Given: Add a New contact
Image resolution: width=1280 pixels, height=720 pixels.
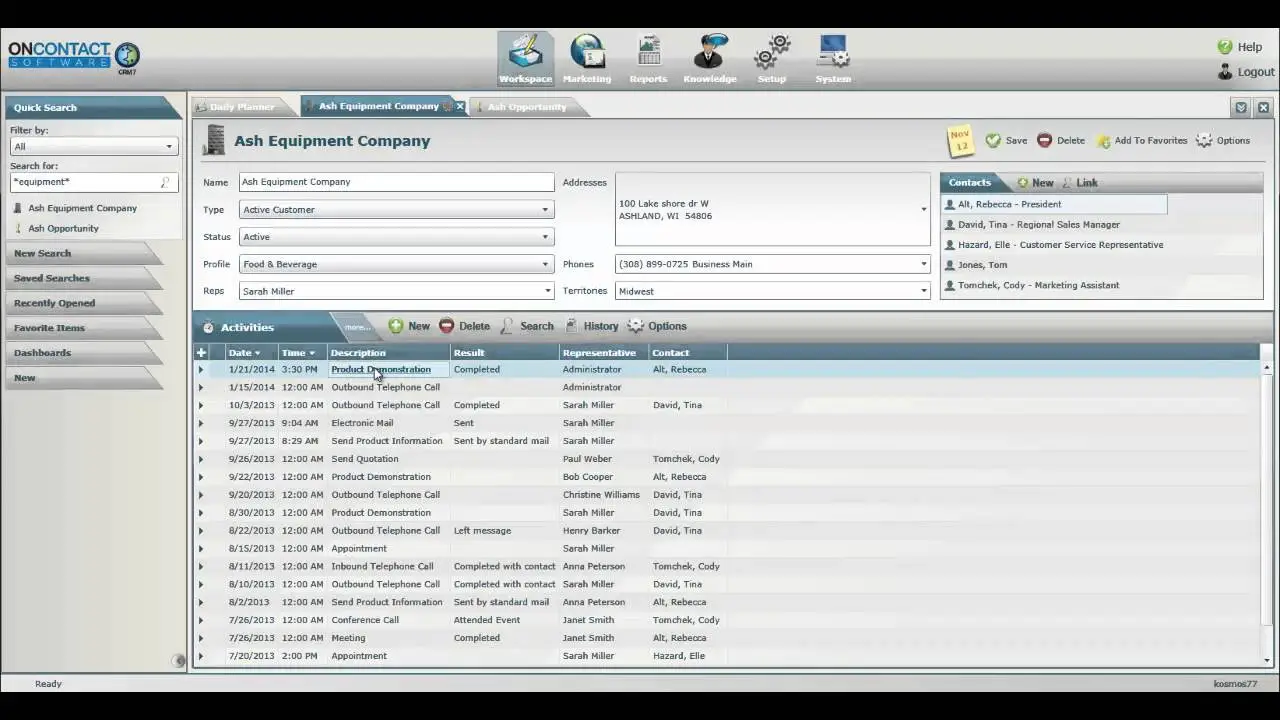Looking at the screenshot, I should point(1035,183).
